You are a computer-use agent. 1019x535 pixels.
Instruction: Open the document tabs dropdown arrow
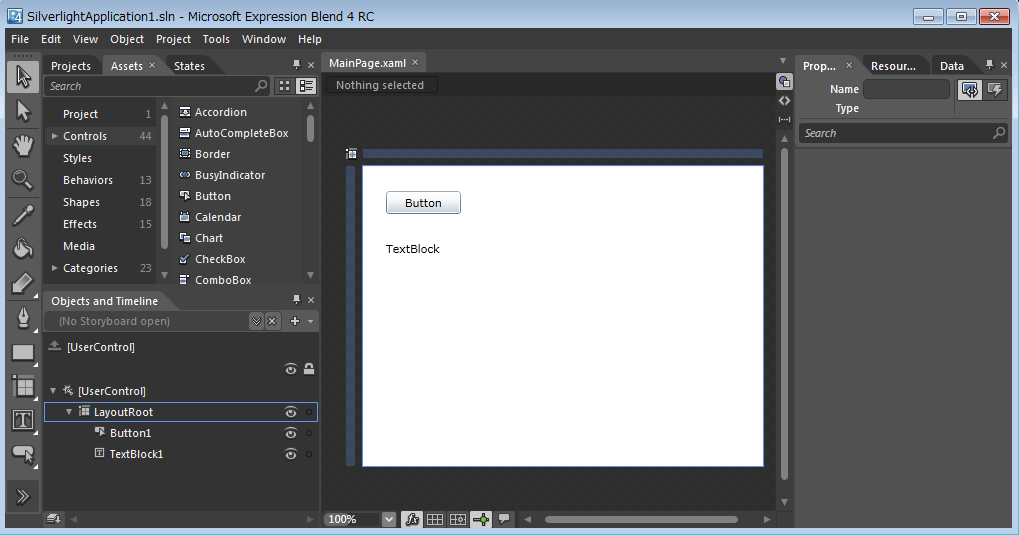click(782, 61)
